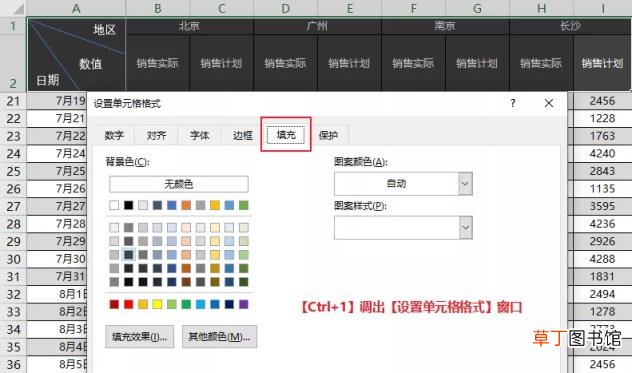
Task: Select the 填充 tab
Action: 286,134
